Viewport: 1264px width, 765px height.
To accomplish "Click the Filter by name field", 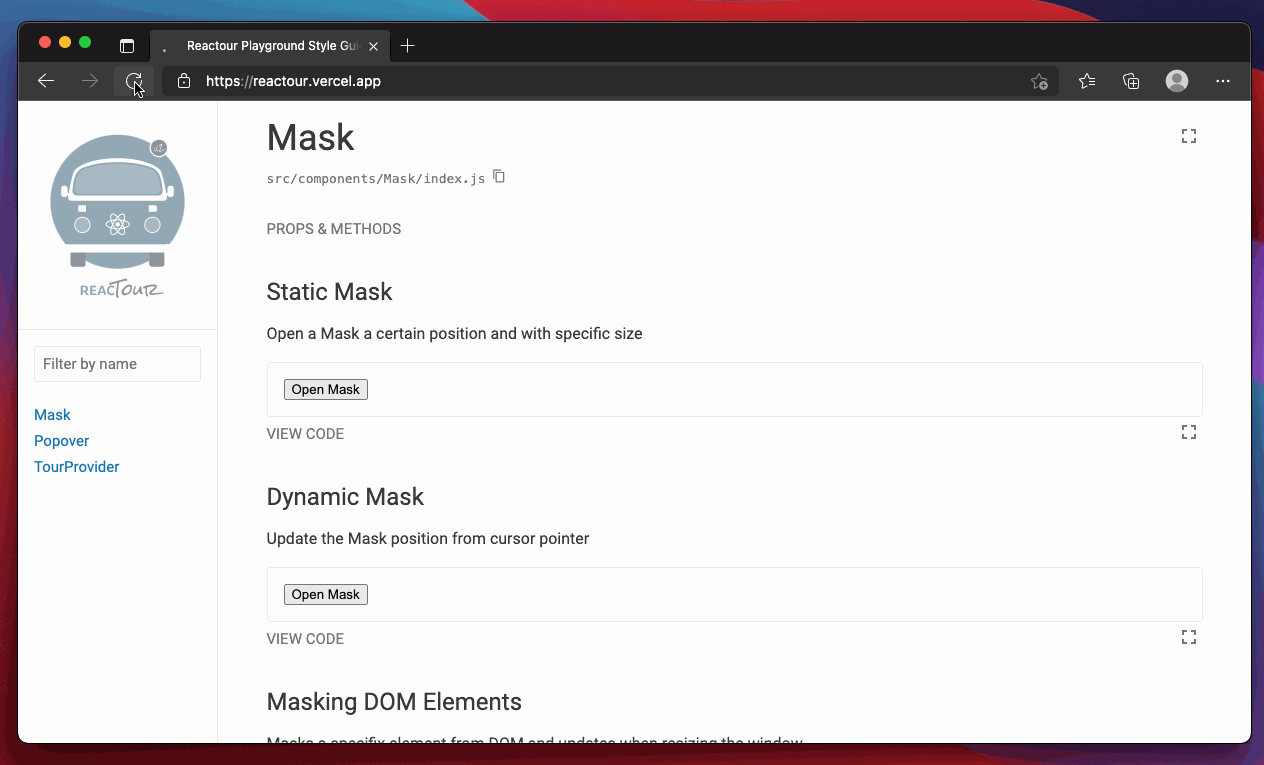I will click(118, 364).
